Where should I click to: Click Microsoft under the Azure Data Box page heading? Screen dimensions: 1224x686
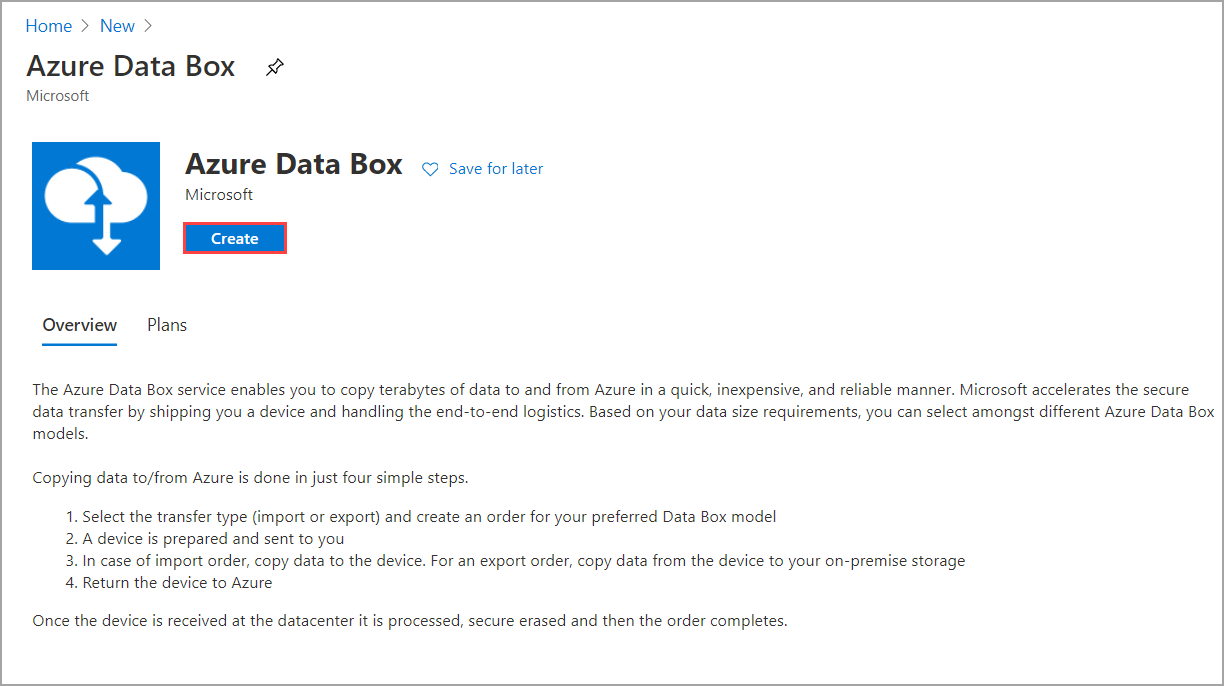pyautogui.click(x=57, y=96)
